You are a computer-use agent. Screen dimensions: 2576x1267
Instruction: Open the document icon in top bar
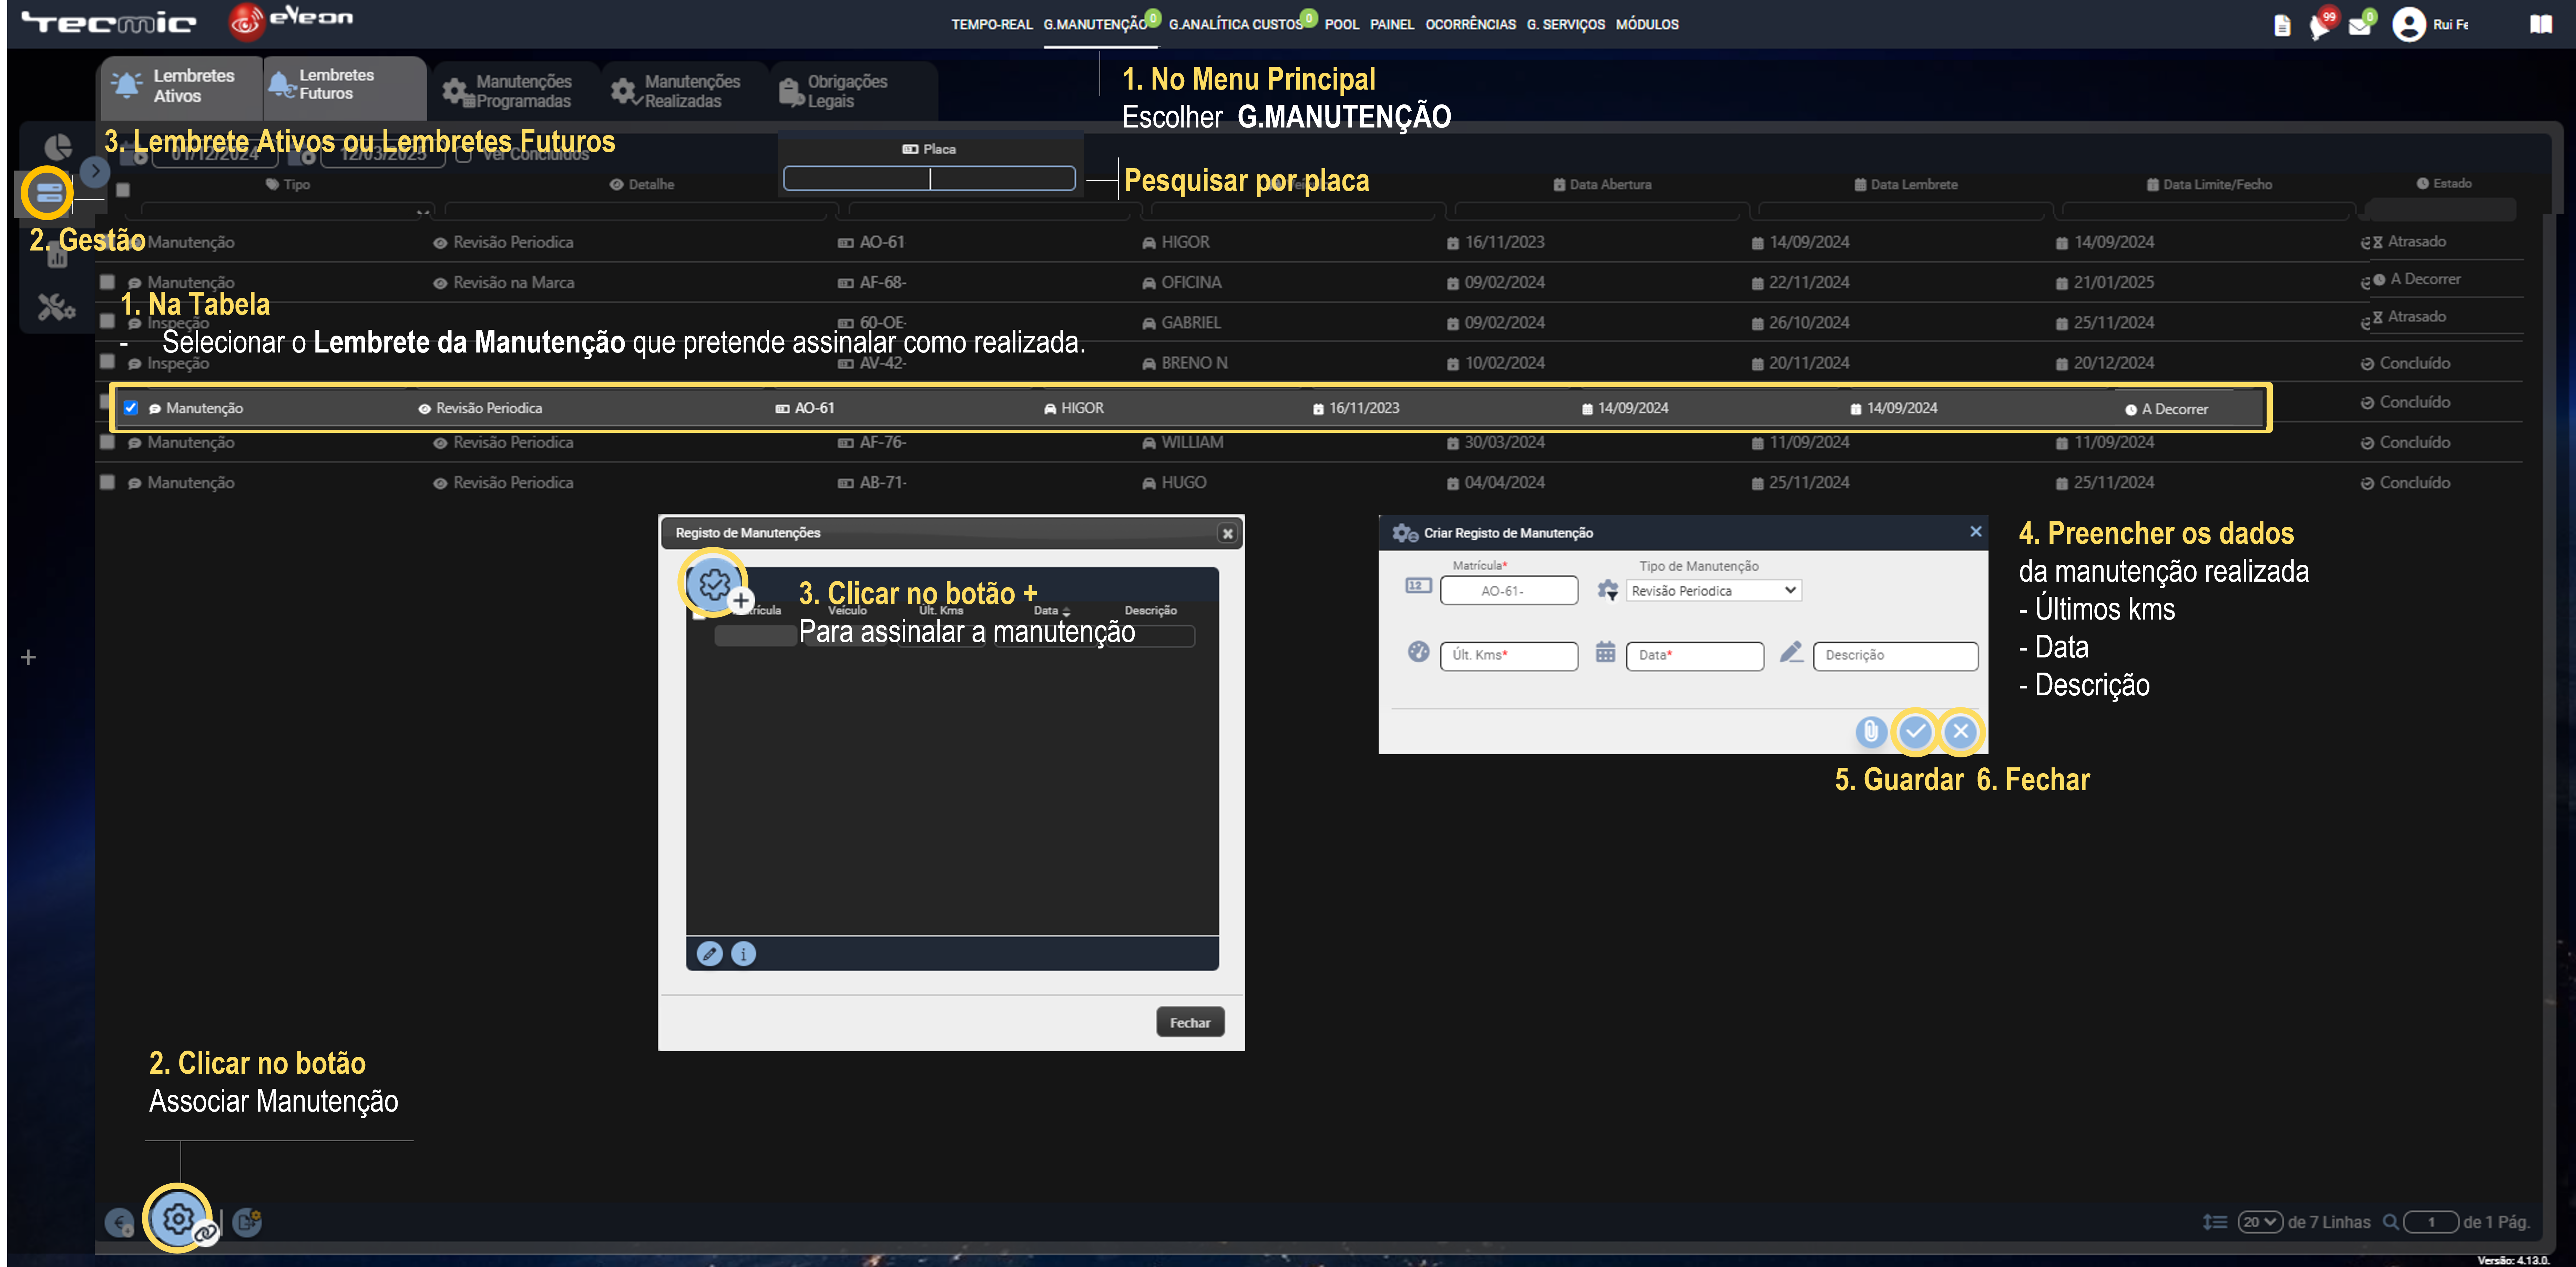(x=2282, y=26)
